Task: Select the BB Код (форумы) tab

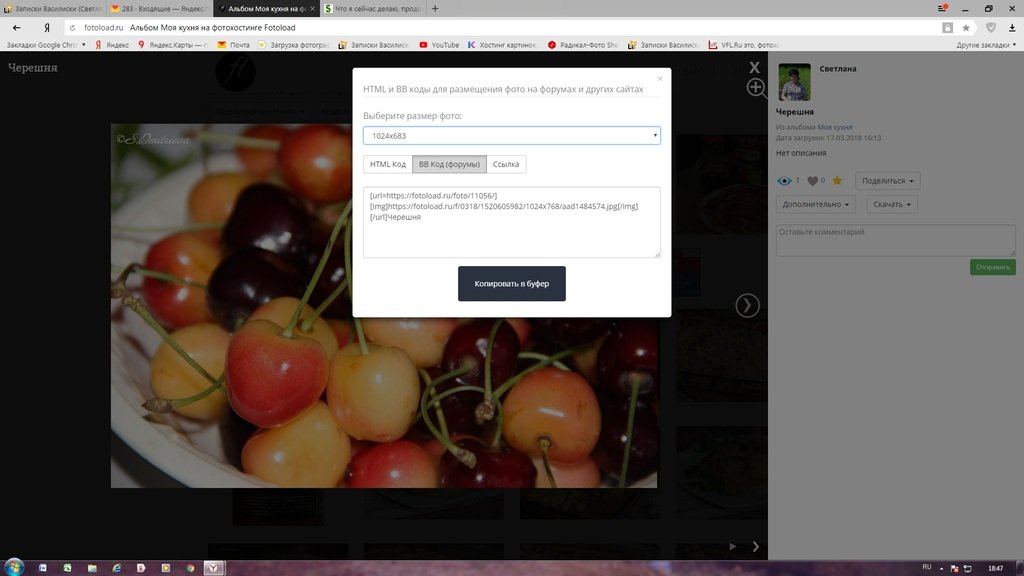Action: 449,164
